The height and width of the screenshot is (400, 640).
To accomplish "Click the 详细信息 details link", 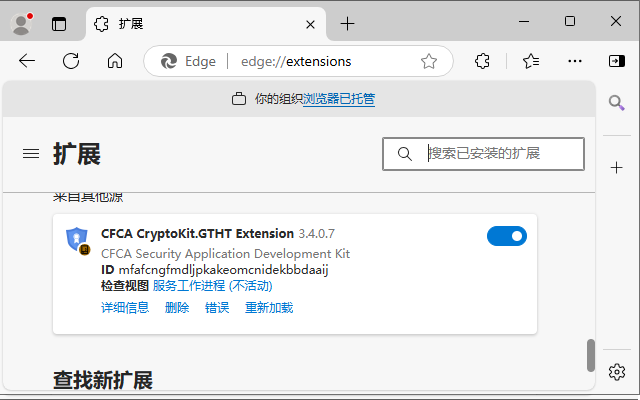I will click(x=125, y=308).
